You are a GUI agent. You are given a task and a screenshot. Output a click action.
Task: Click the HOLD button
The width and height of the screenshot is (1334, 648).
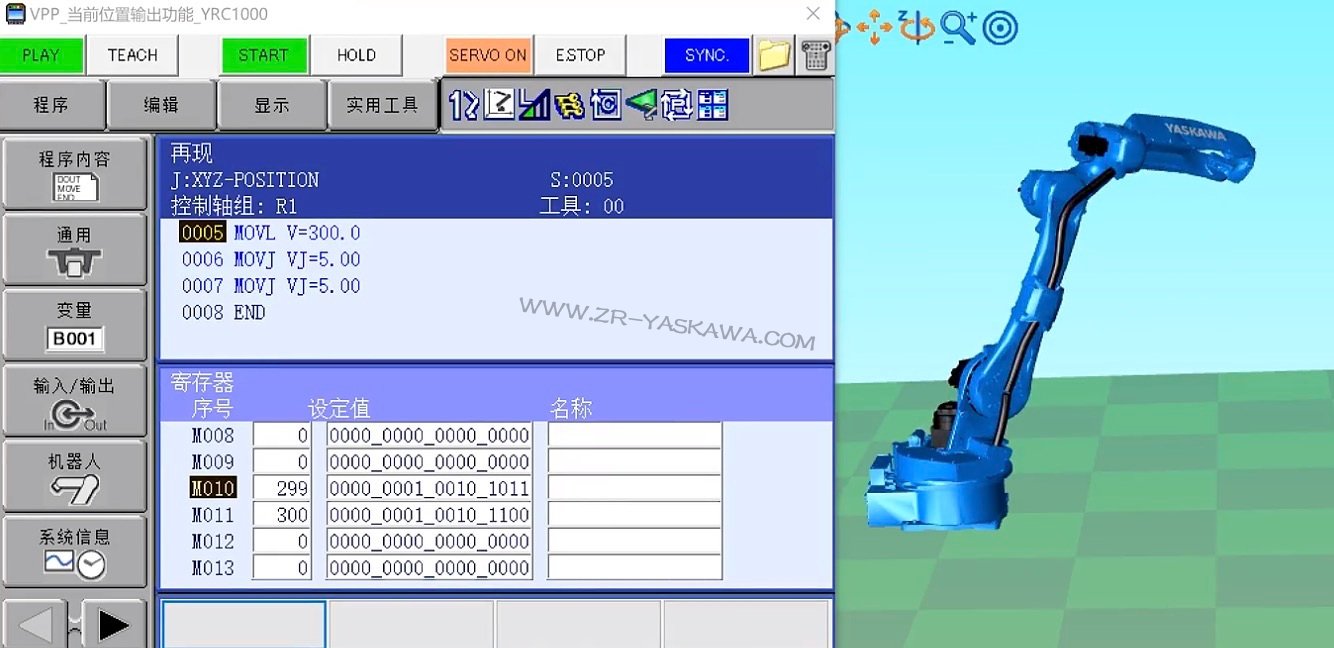coord(357,55)
